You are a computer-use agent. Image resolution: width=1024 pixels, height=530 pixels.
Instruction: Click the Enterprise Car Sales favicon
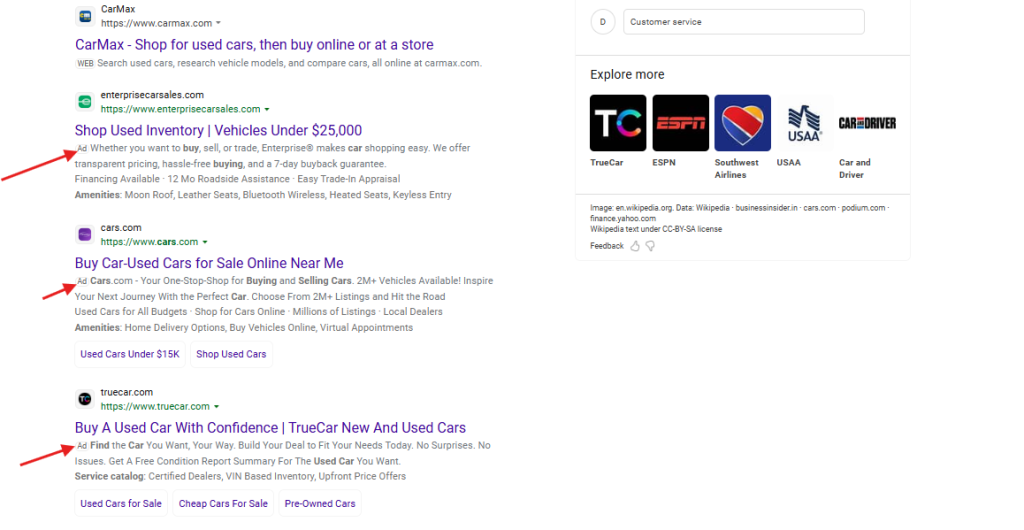(85, 101)
